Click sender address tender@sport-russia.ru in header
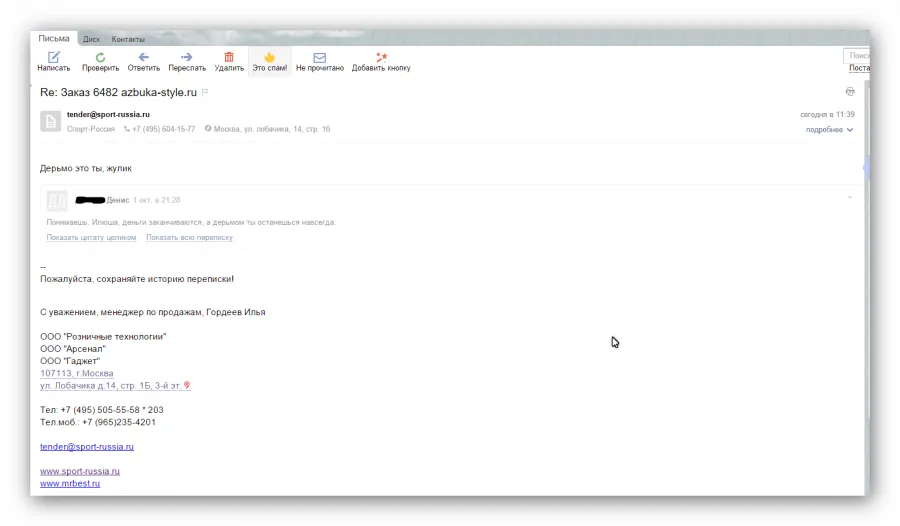 coord(108,114)
